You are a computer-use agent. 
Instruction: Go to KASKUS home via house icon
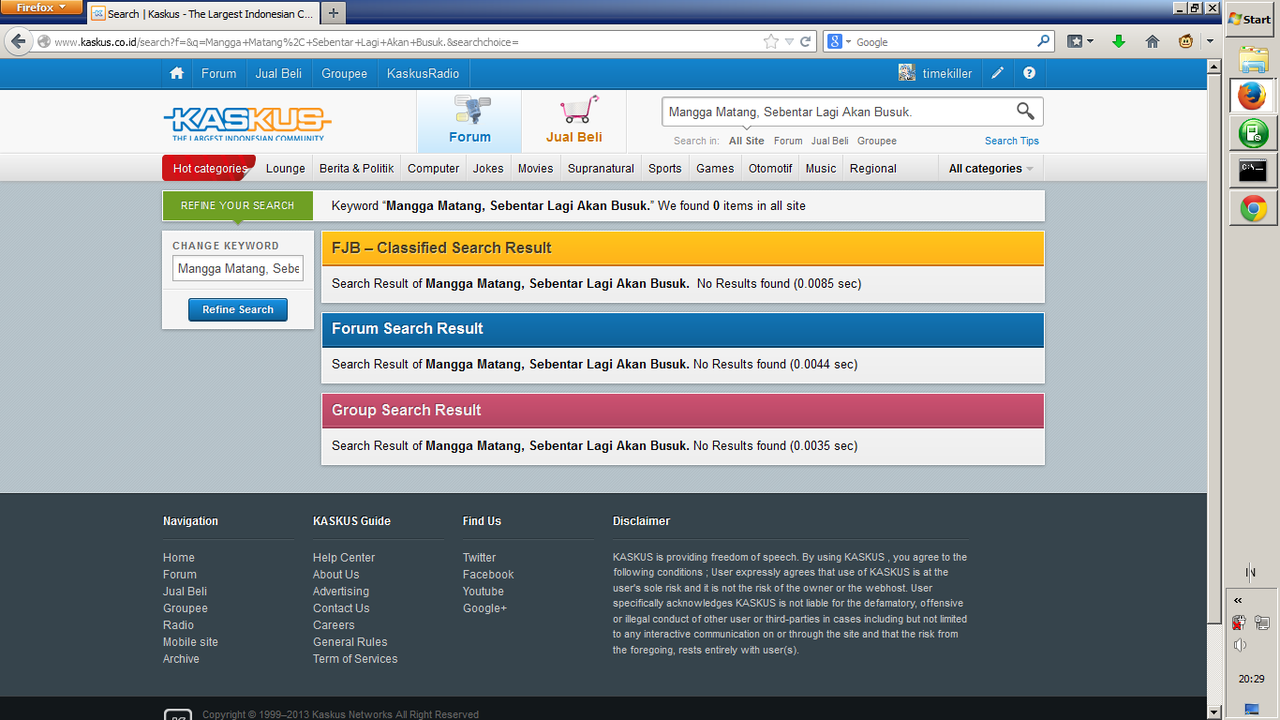(x=177, y=73)
